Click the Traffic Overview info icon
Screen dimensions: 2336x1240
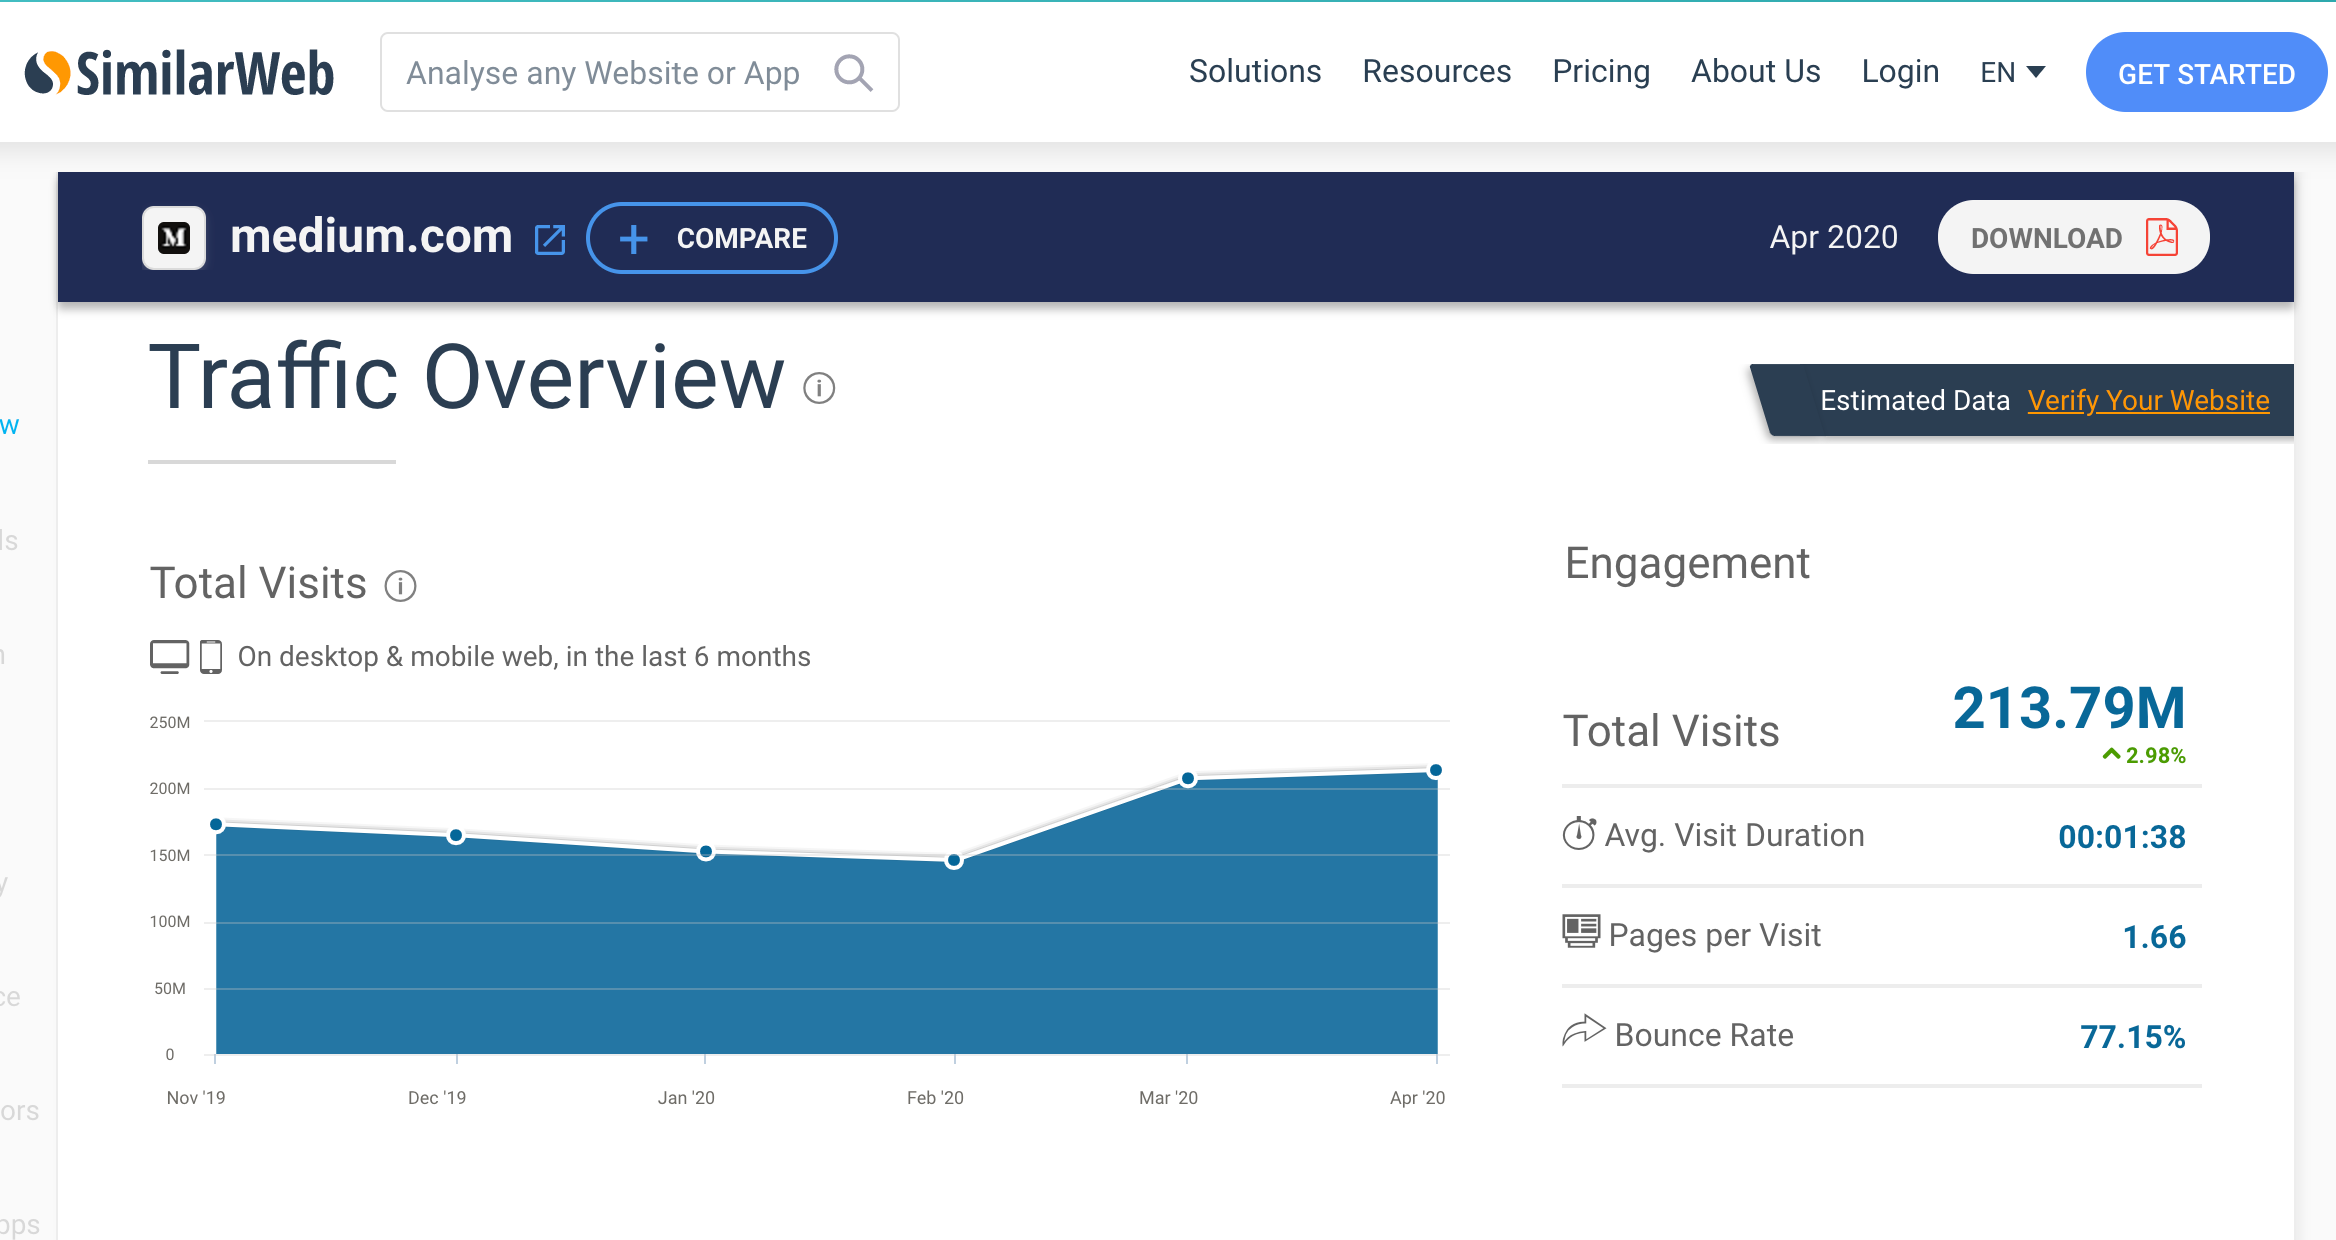819,388
